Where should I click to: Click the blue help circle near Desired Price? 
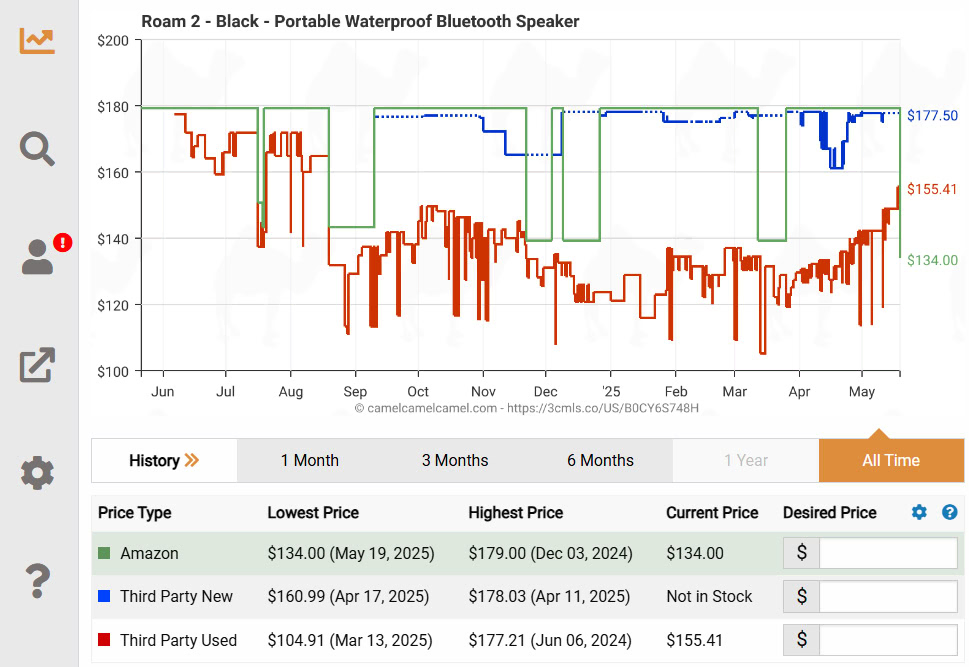(949, 513)
